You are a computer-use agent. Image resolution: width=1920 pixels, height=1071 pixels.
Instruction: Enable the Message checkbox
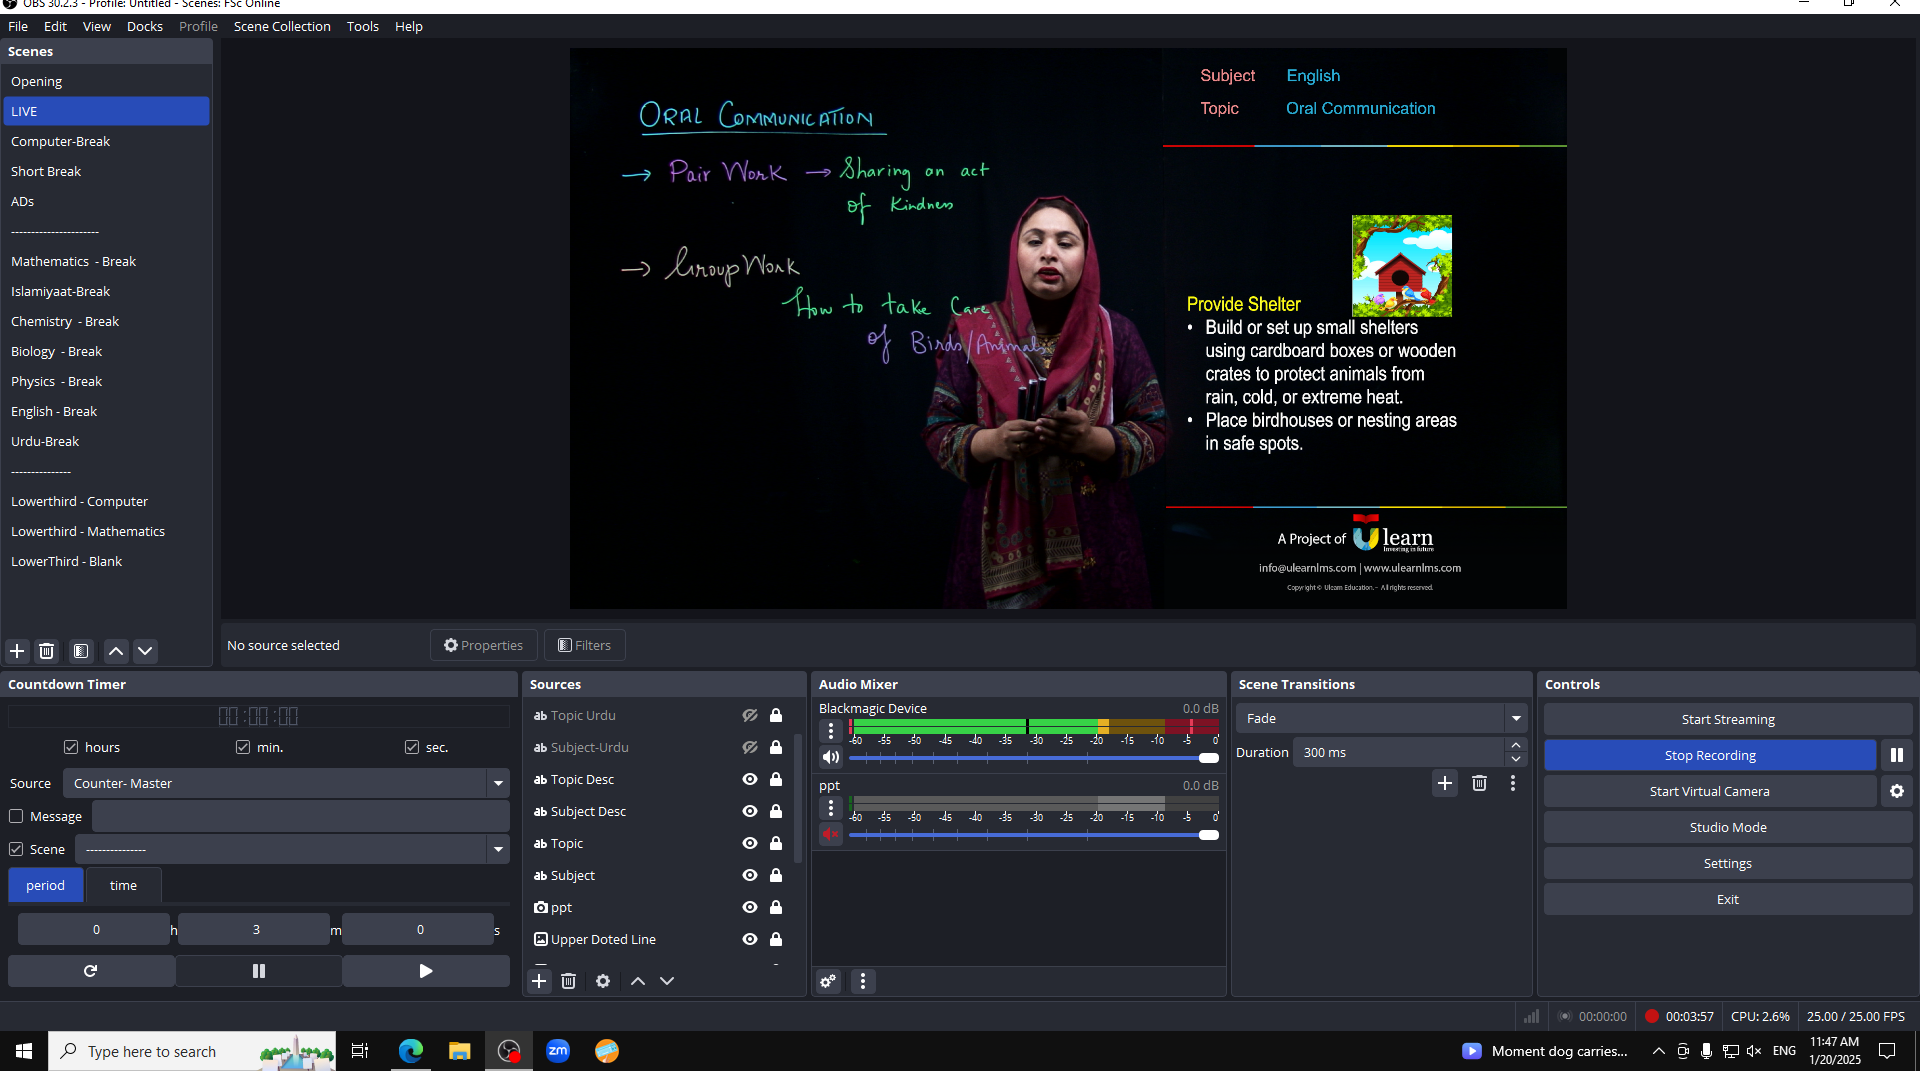click(16, 816)
